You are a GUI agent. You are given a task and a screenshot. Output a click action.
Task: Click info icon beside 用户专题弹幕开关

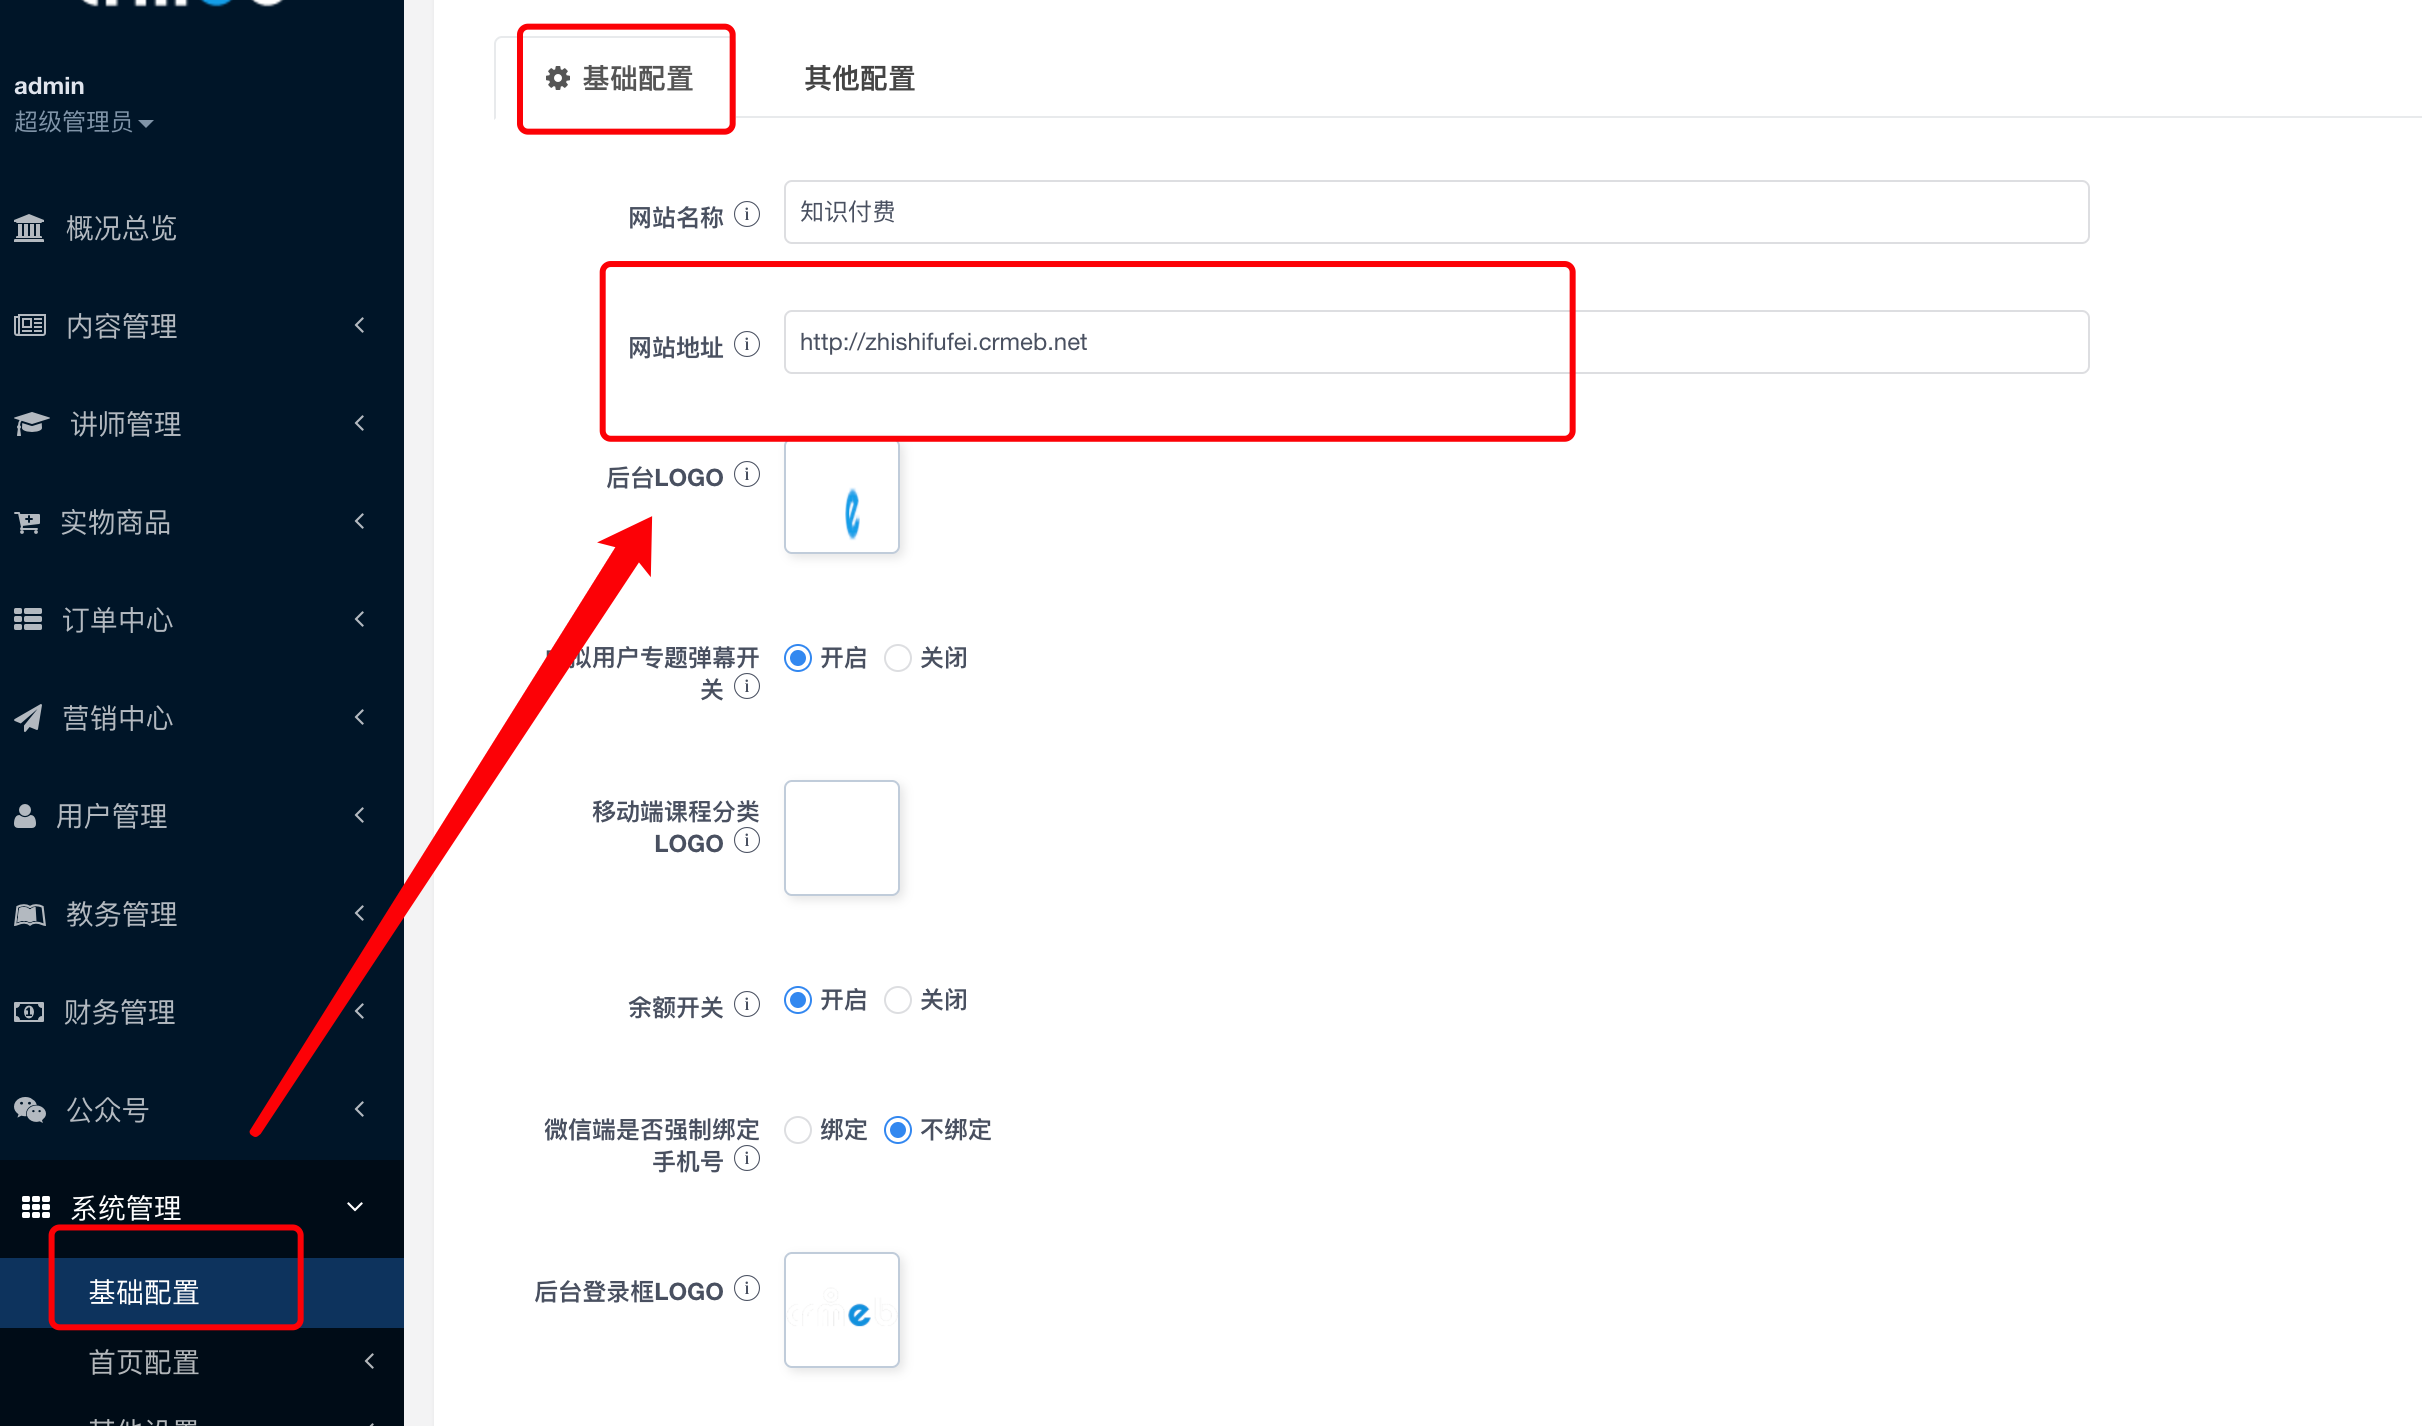(x=747, y=686)
